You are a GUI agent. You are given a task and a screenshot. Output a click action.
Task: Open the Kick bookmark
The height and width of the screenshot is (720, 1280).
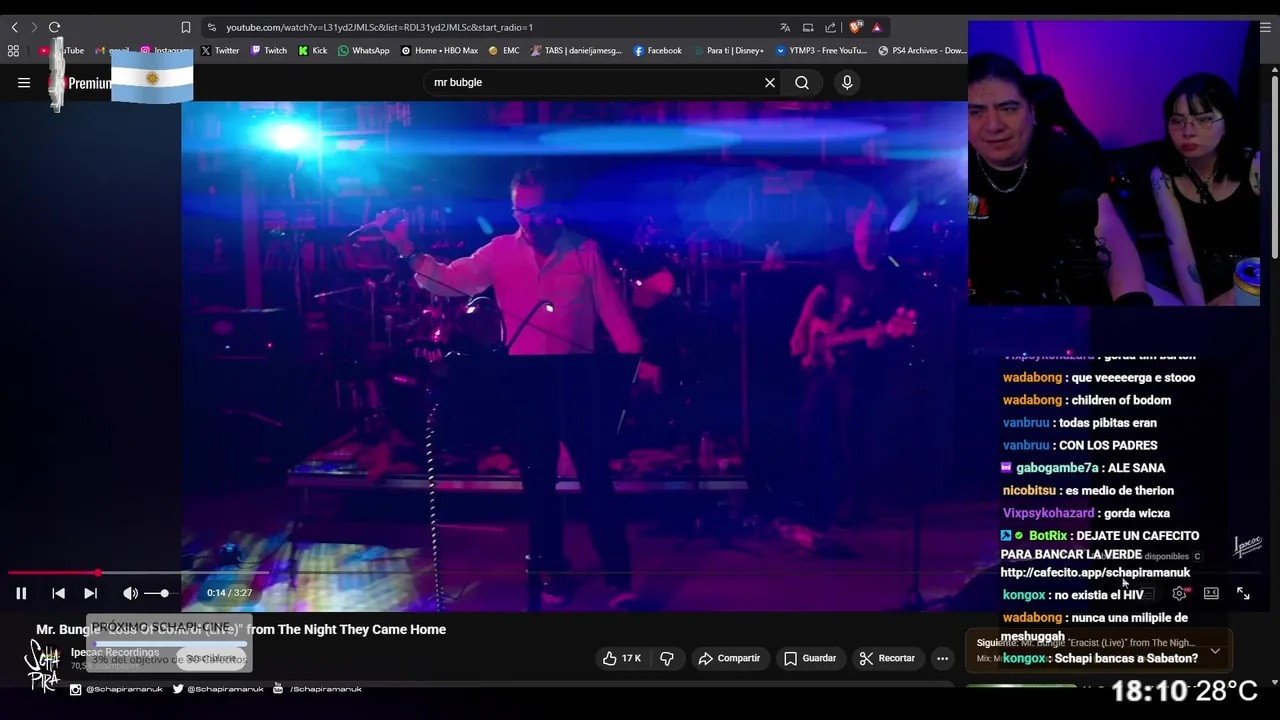(x=313, y=50)
